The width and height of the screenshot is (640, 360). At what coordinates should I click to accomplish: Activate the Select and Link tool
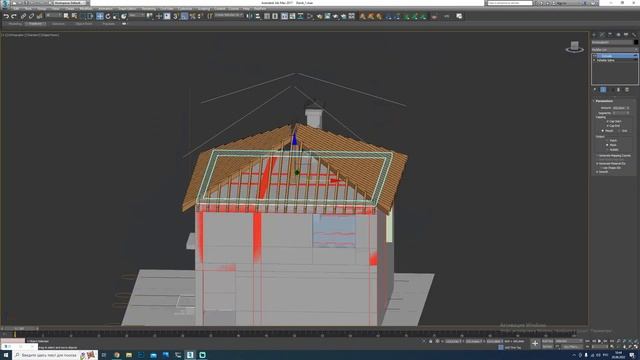click(23, 16)
